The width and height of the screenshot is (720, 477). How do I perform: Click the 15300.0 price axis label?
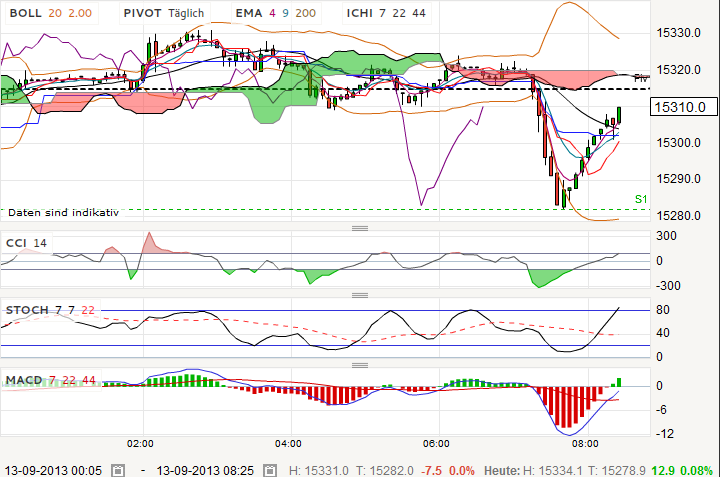coord(679,143)
